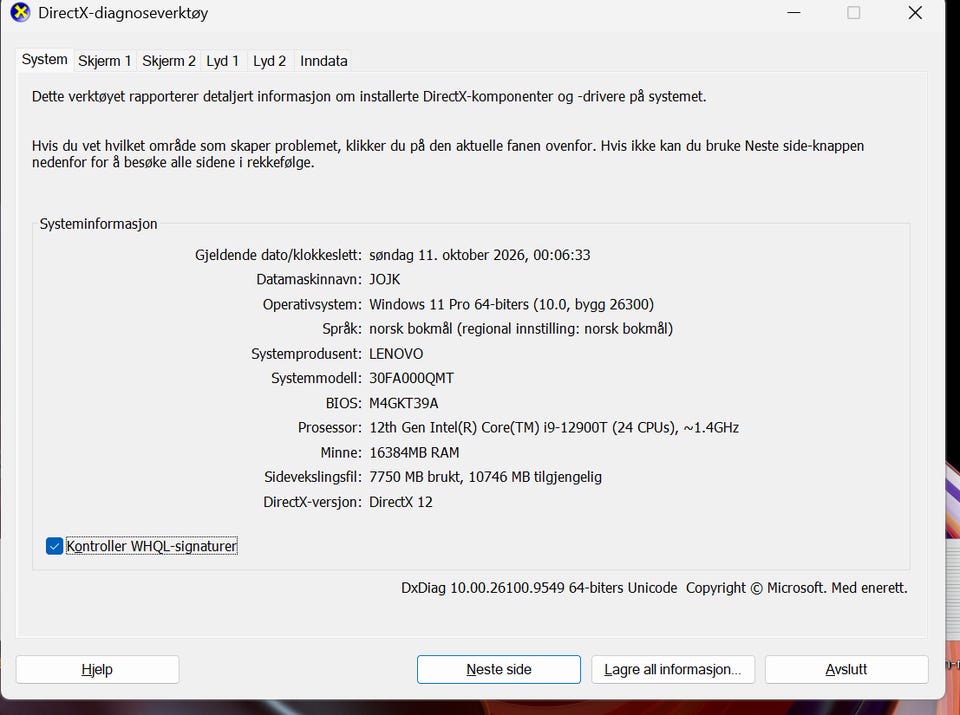Open the Skjerm 2 tab

[169, 61]
